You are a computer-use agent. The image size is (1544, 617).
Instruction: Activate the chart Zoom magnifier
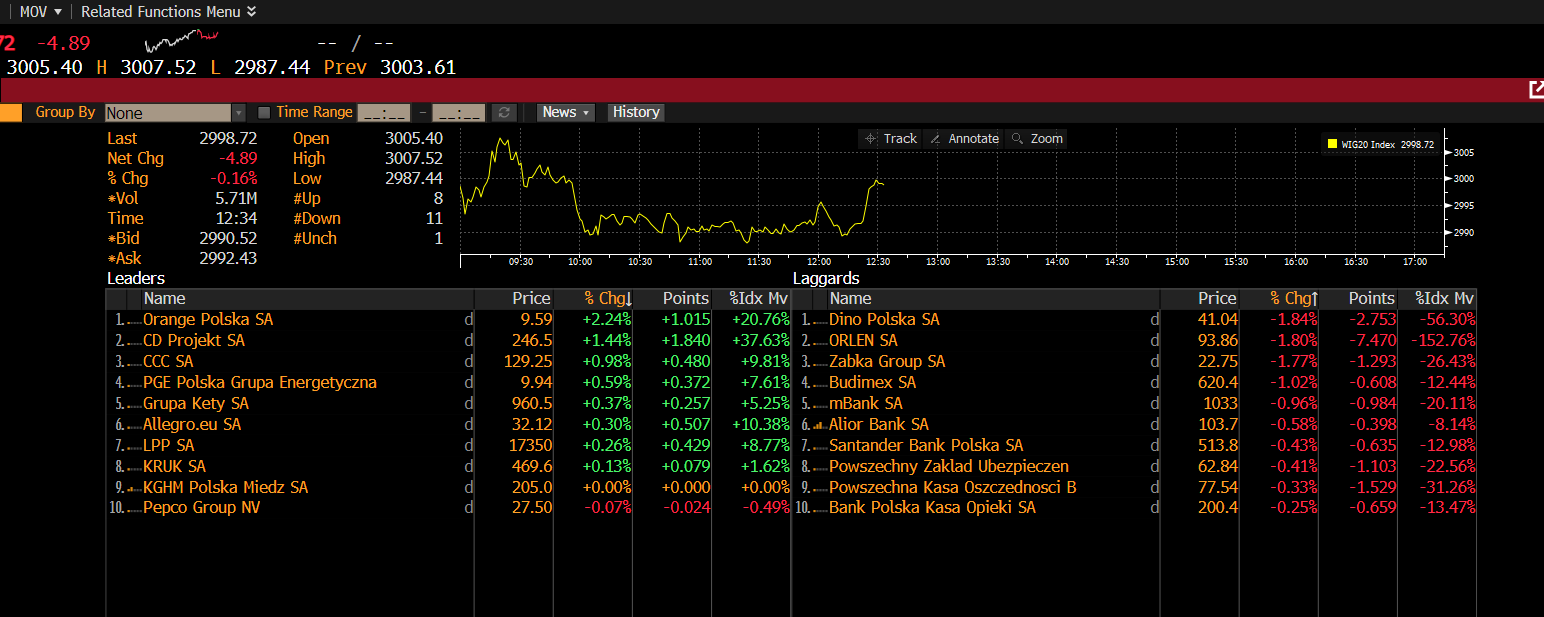(1037, 139)
